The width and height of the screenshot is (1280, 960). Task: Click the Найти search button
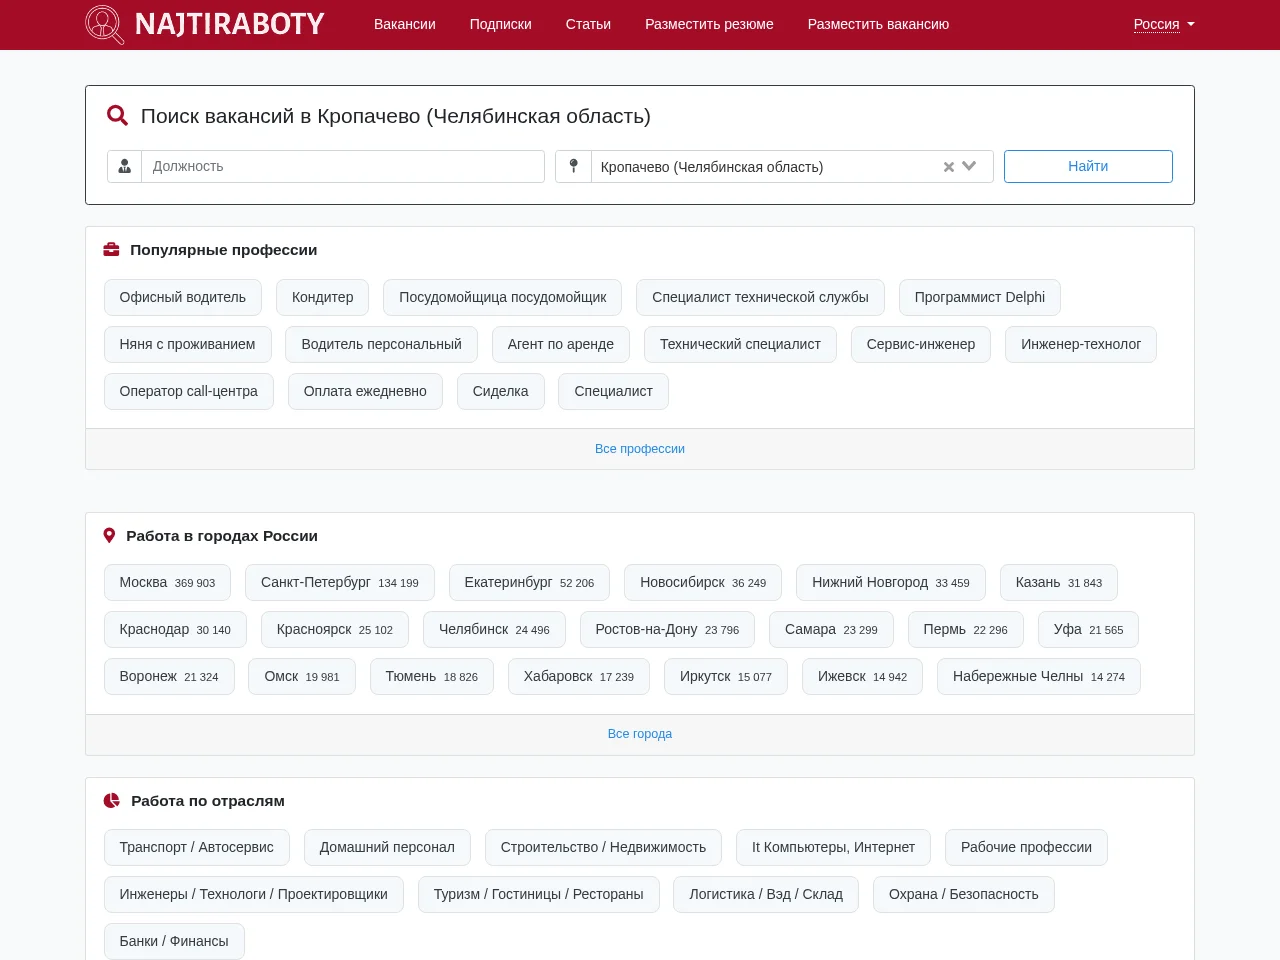[x=1088, y=167]
